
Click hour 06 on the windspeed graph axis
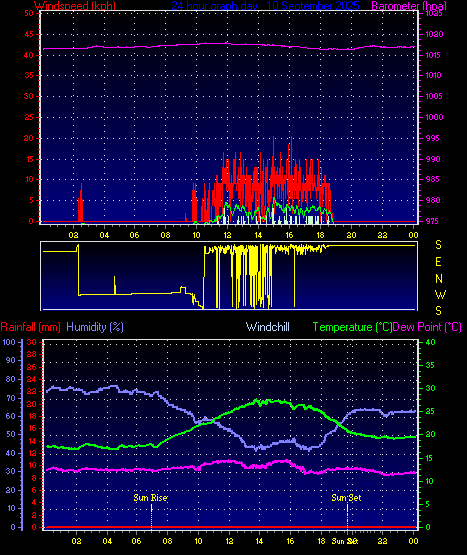[134, 235]
